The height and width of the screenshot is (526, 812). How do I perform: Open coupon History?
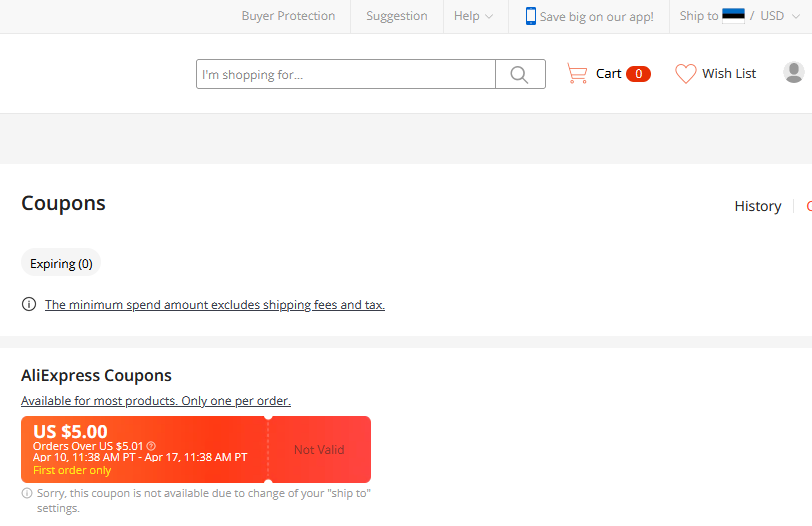758,206
